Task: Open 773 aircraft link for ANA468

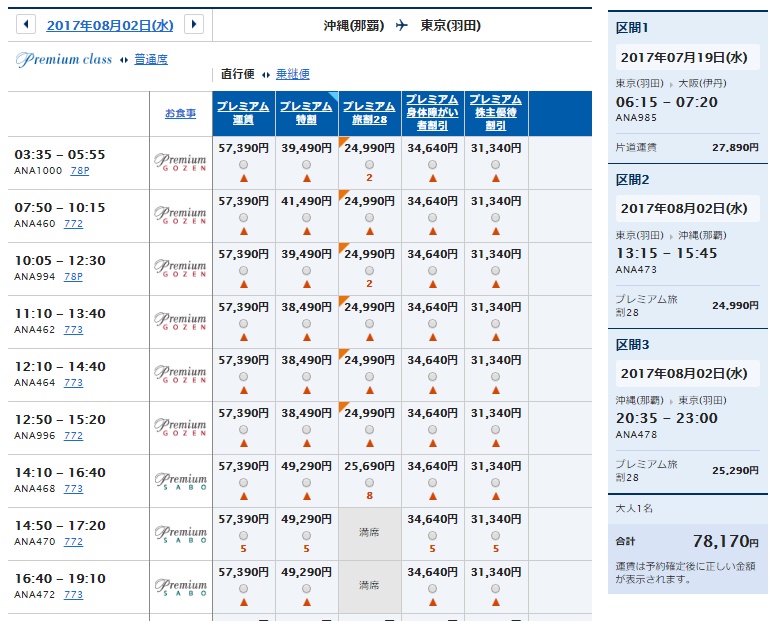Action: (x=73, y=488)
